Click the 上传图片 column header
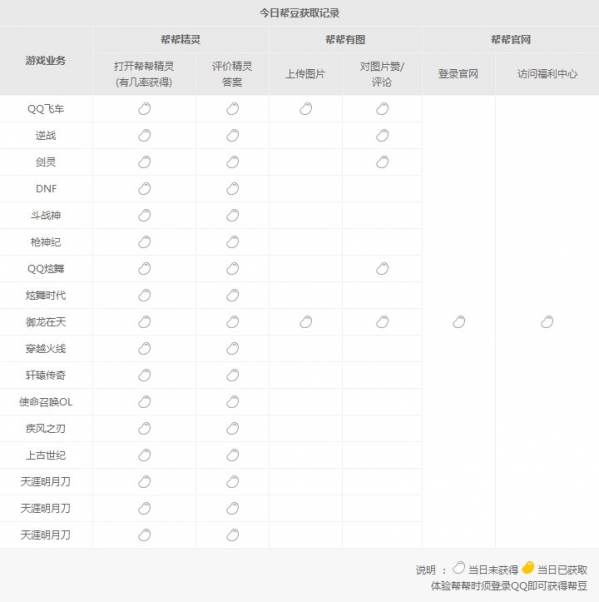This screenshot has height=602, width=599. pos(305,74)
